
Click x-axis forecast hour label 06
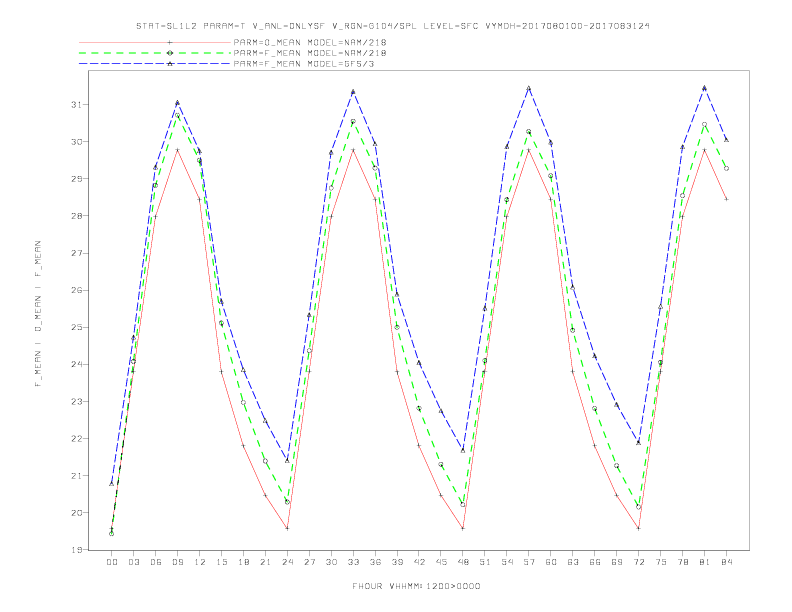pyautogui.click(x=156, y=562)
